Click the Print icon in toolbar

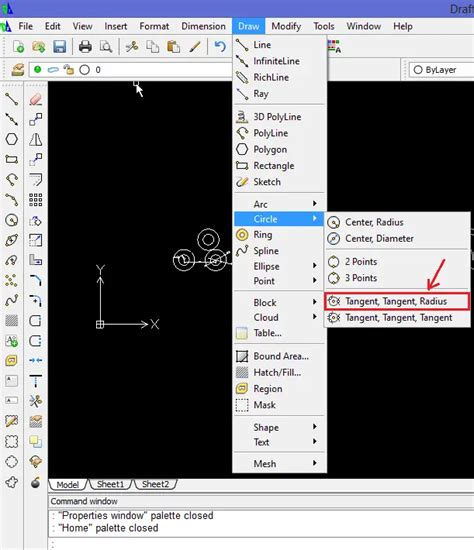(85, 46)
